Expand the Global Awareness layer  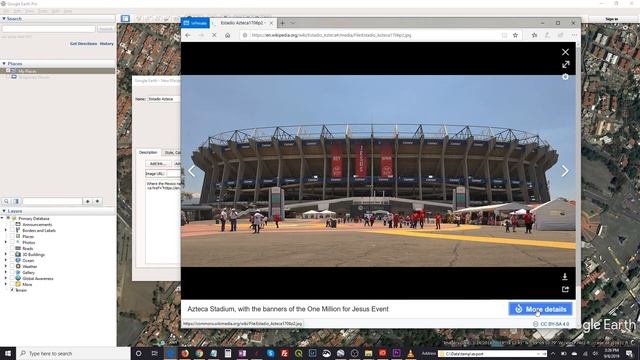pyautogui.click(x=6, y=278)
